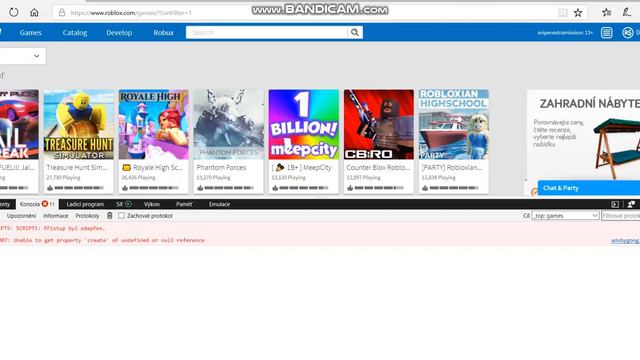Image resolution: width=640 pixels, height=360 pixels.
Task: Click thumbs-up icon under Treasure Hunt Simulator
Action: pos(50,188)
